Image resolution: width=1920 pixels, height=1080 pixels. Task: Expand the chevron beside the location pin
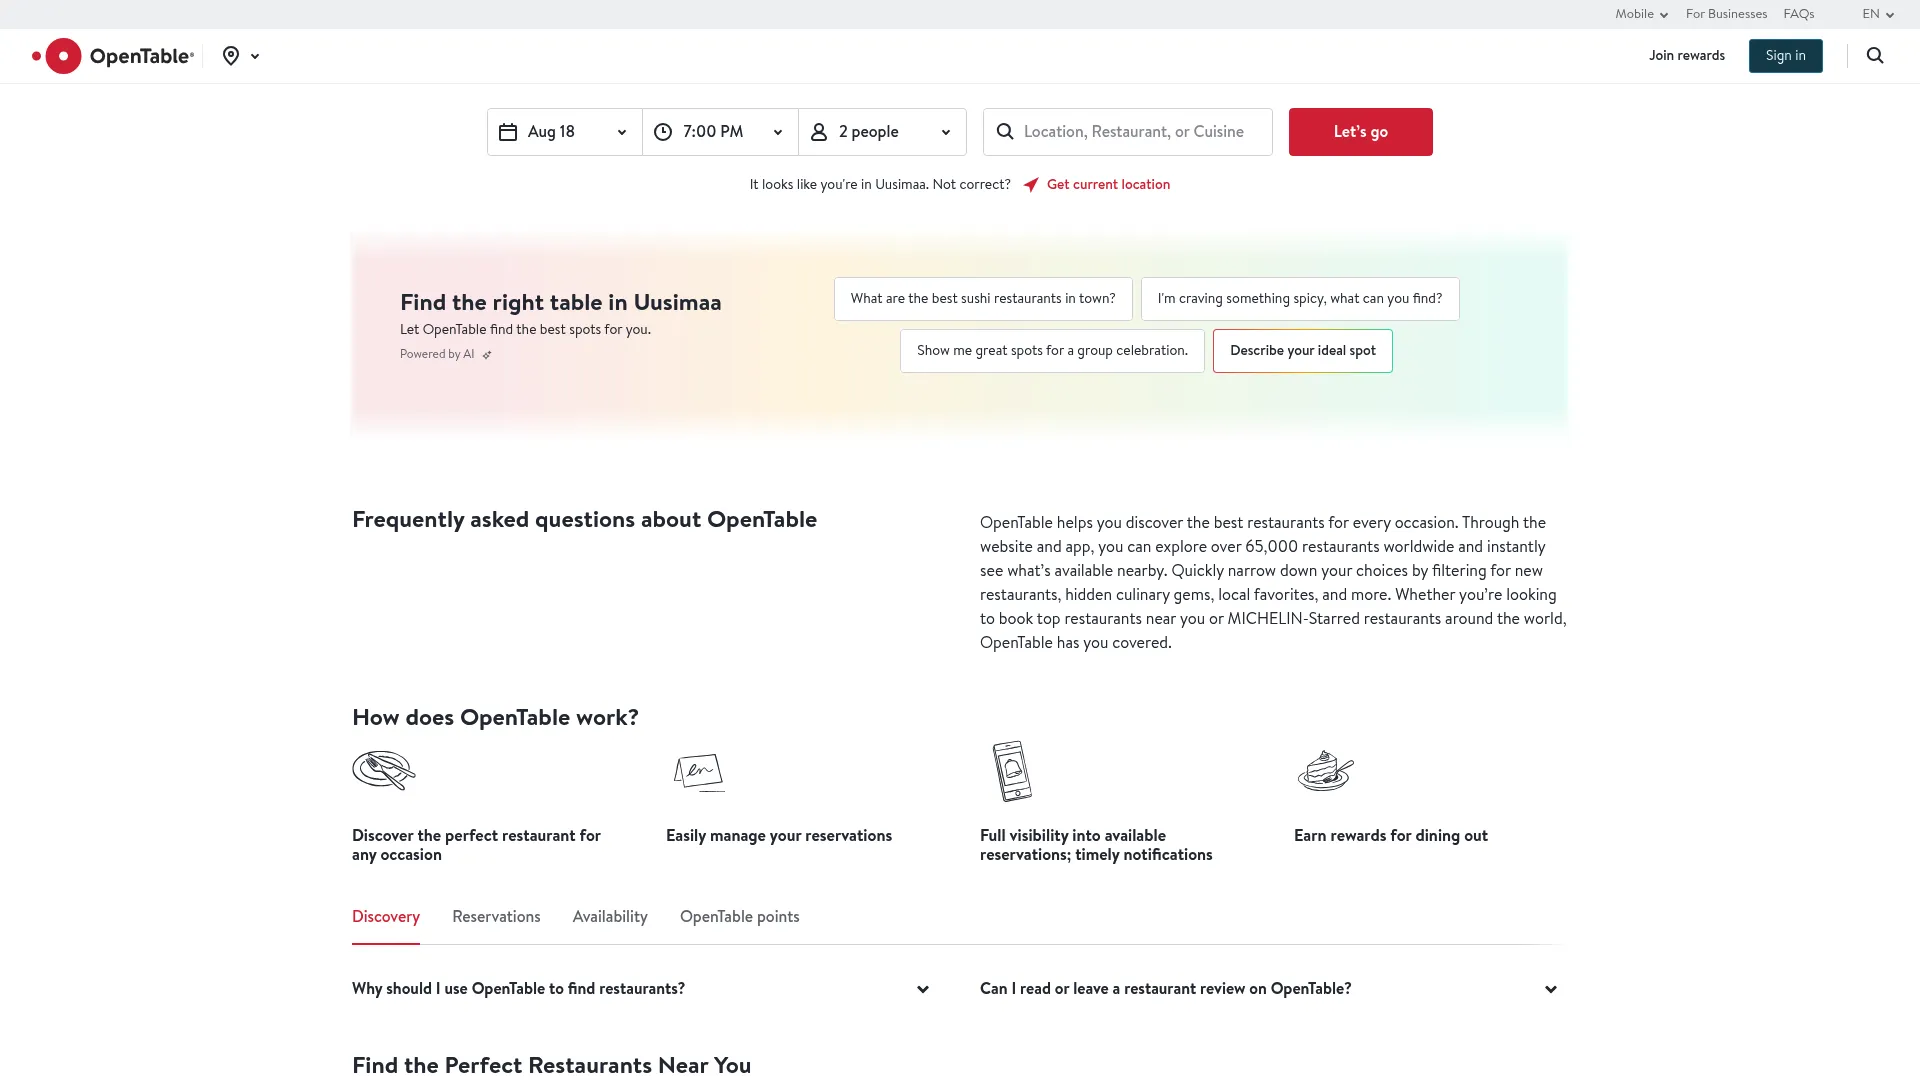click(255, 56)
